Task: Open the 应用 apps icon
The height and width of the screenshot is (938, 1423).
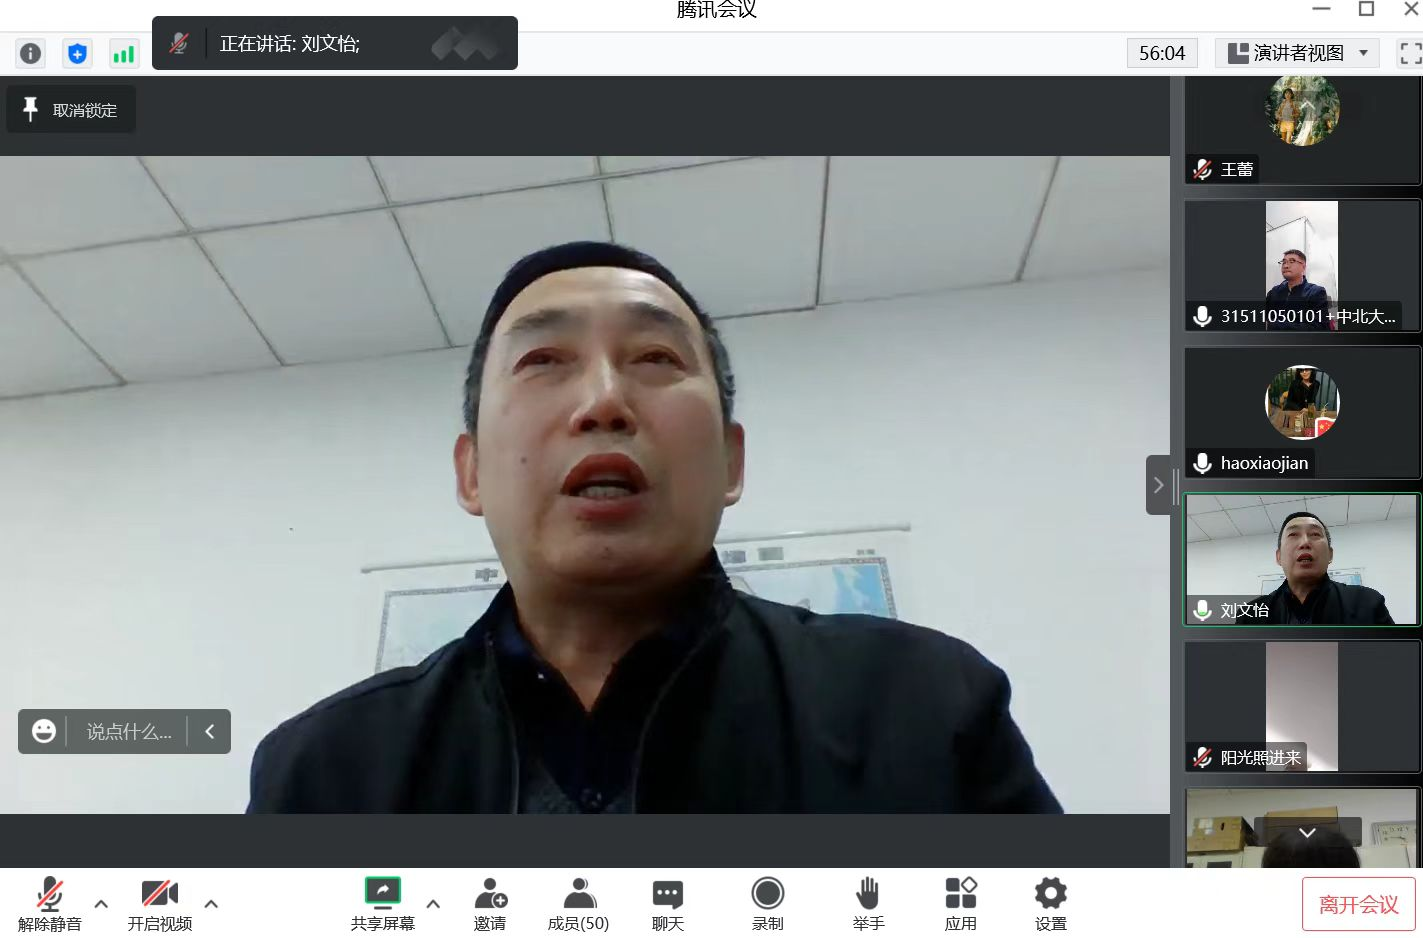Action: (x=960, y=903)
